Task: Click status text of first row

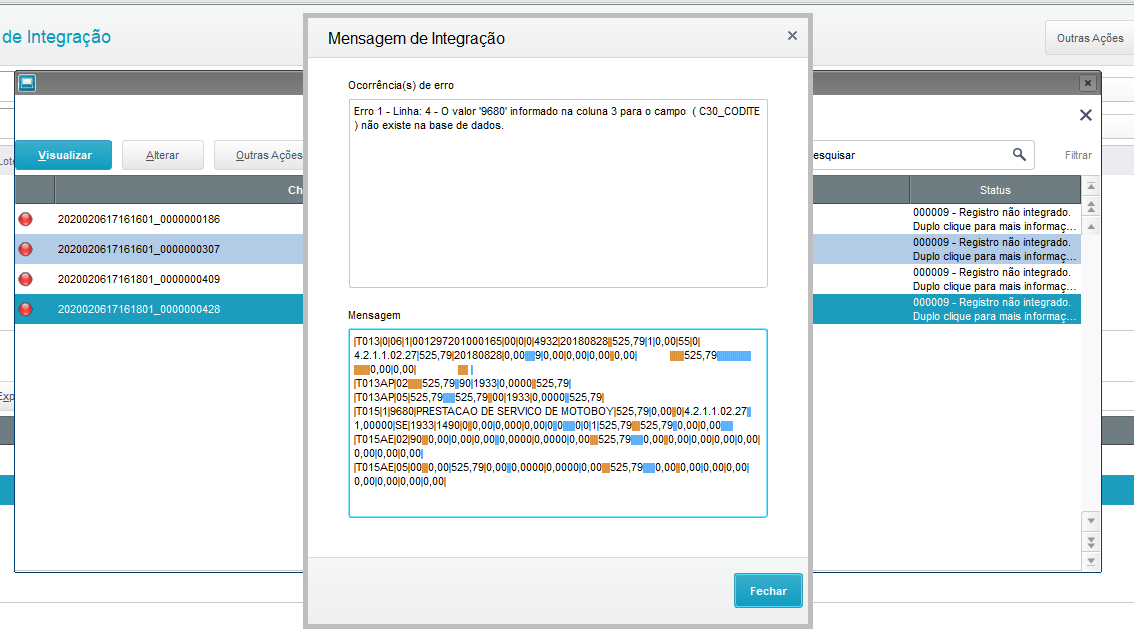Action: pos(994,219)
